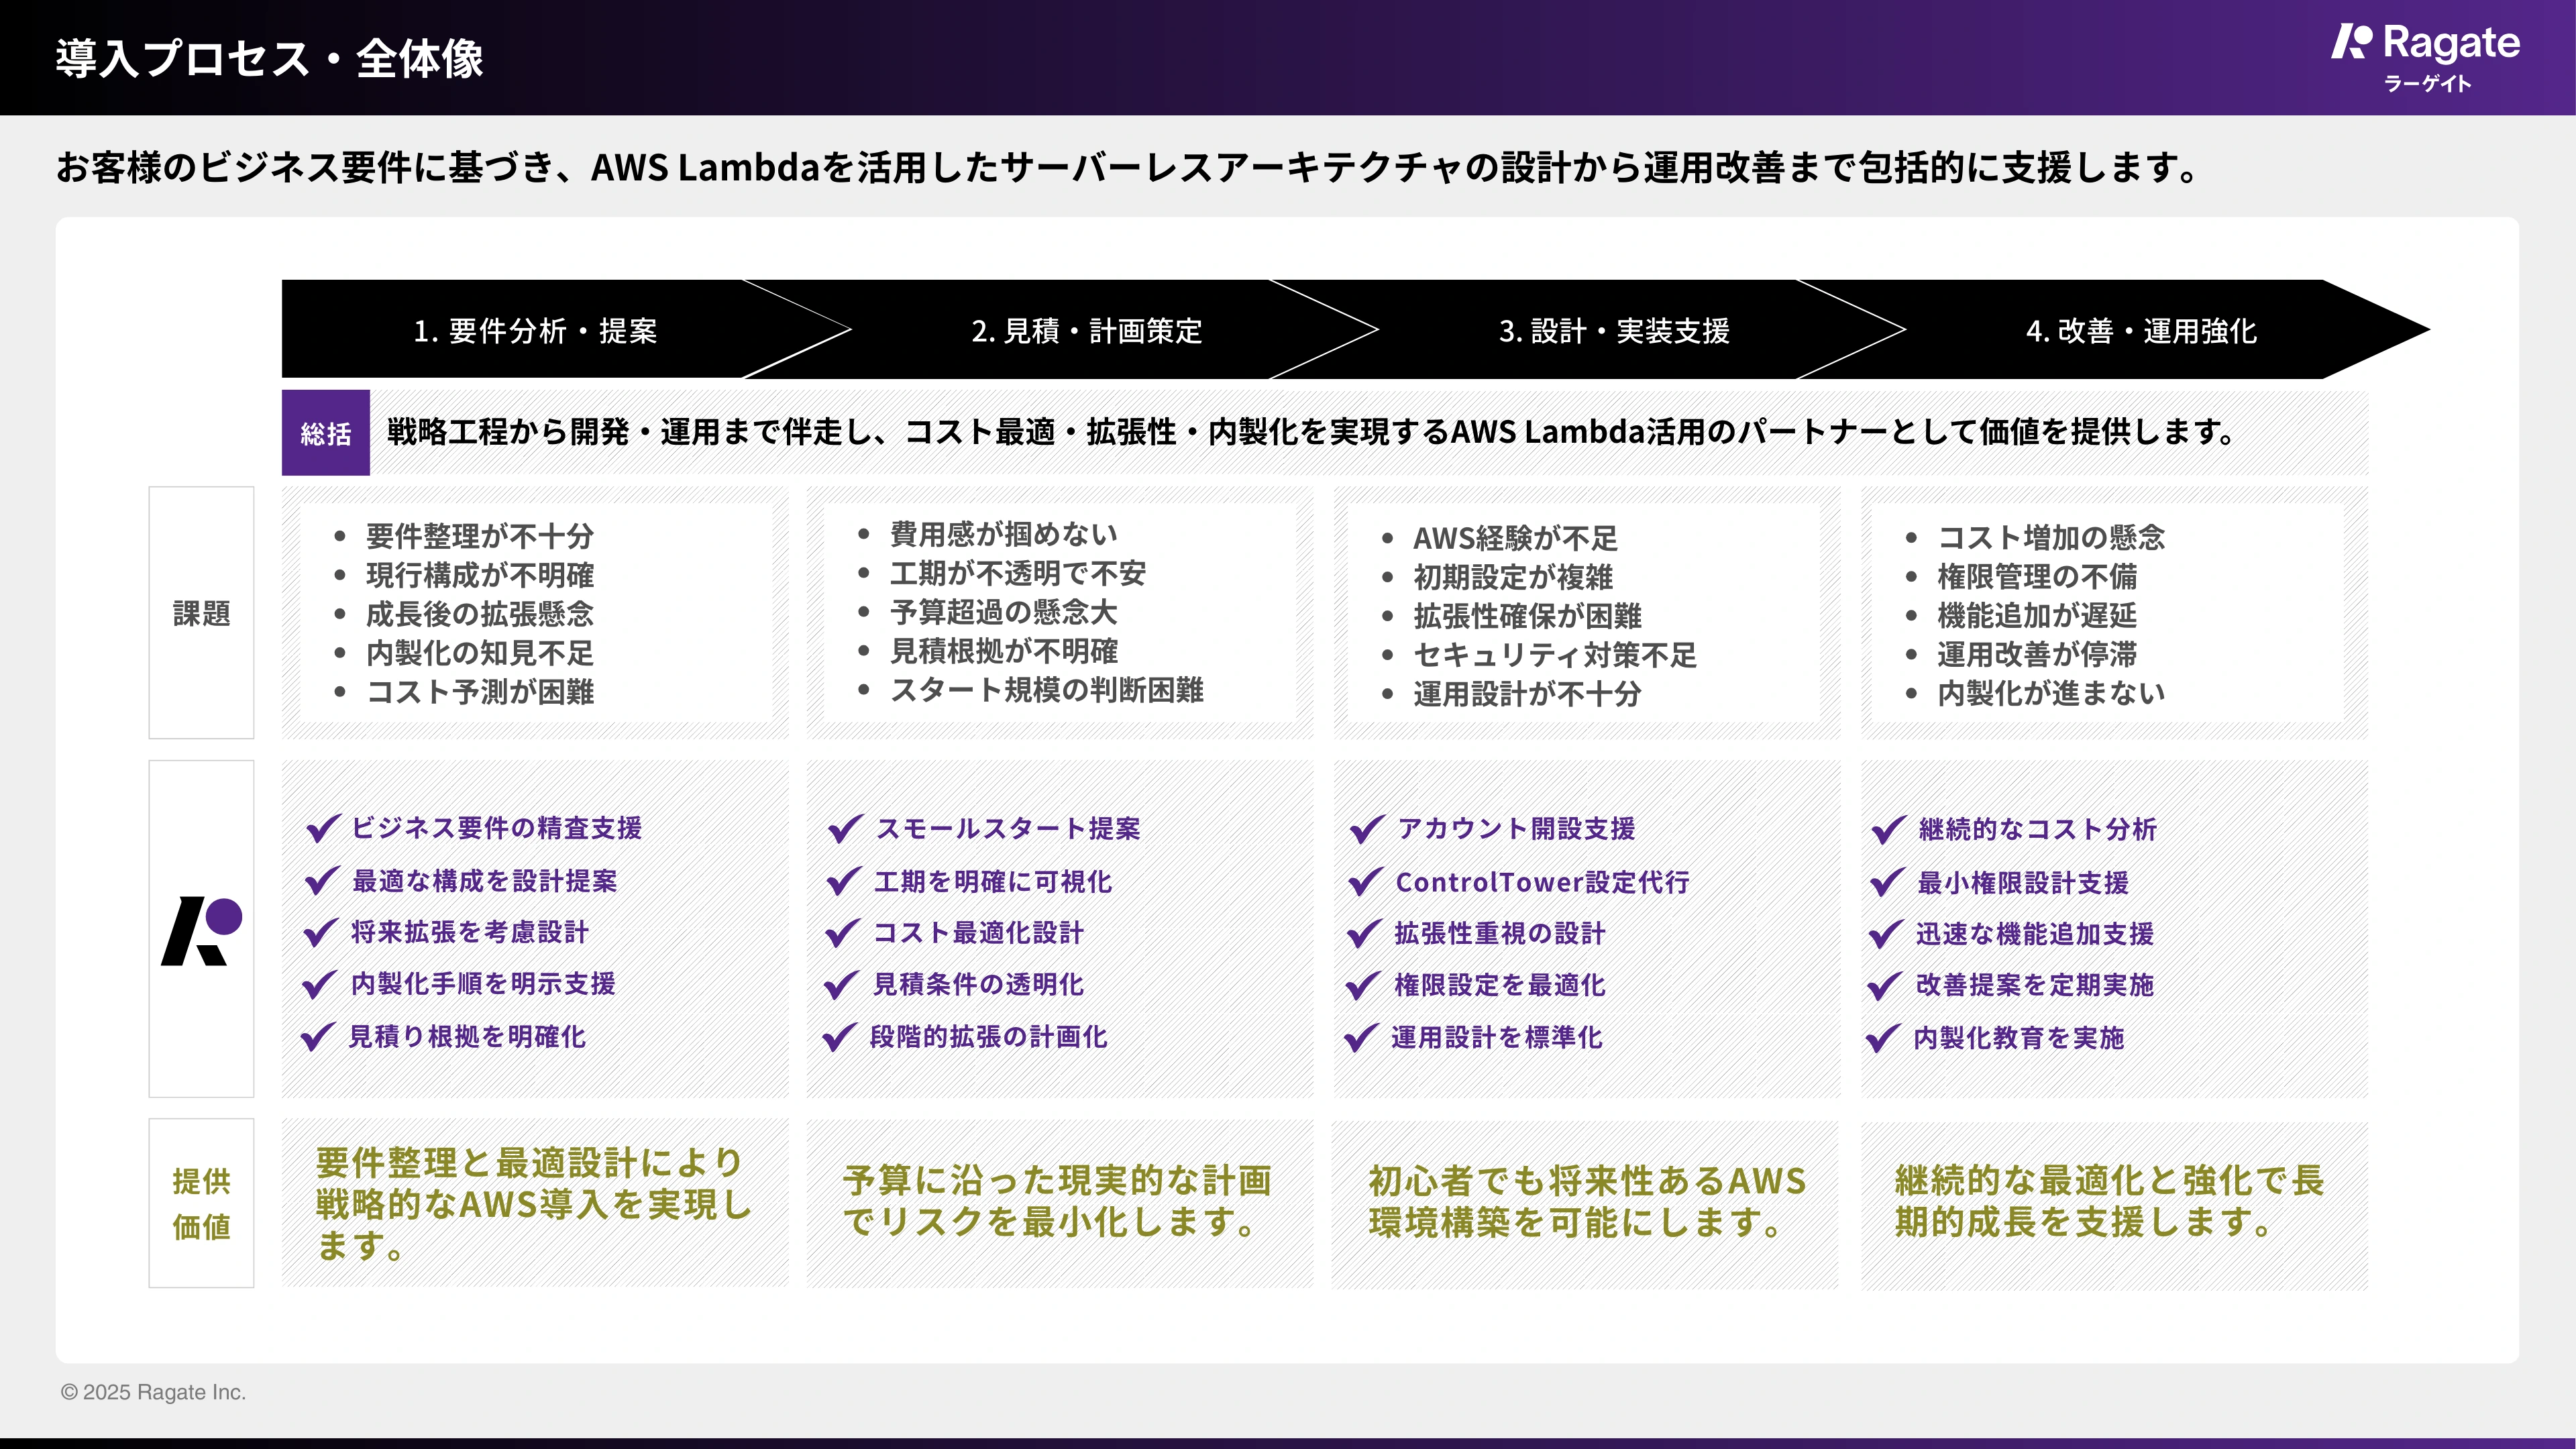
Task: Click text 将来拡張を考慮設計
Action: point(470,932)
